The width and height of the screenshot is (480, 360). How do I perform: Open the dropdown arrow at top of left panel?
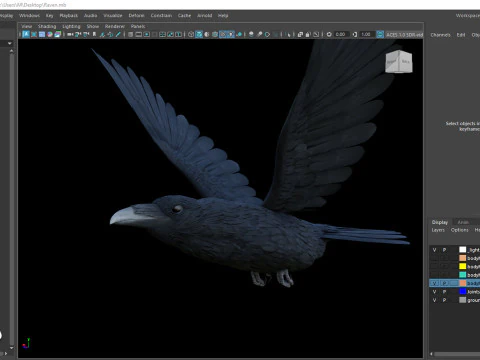click(10, 43)
